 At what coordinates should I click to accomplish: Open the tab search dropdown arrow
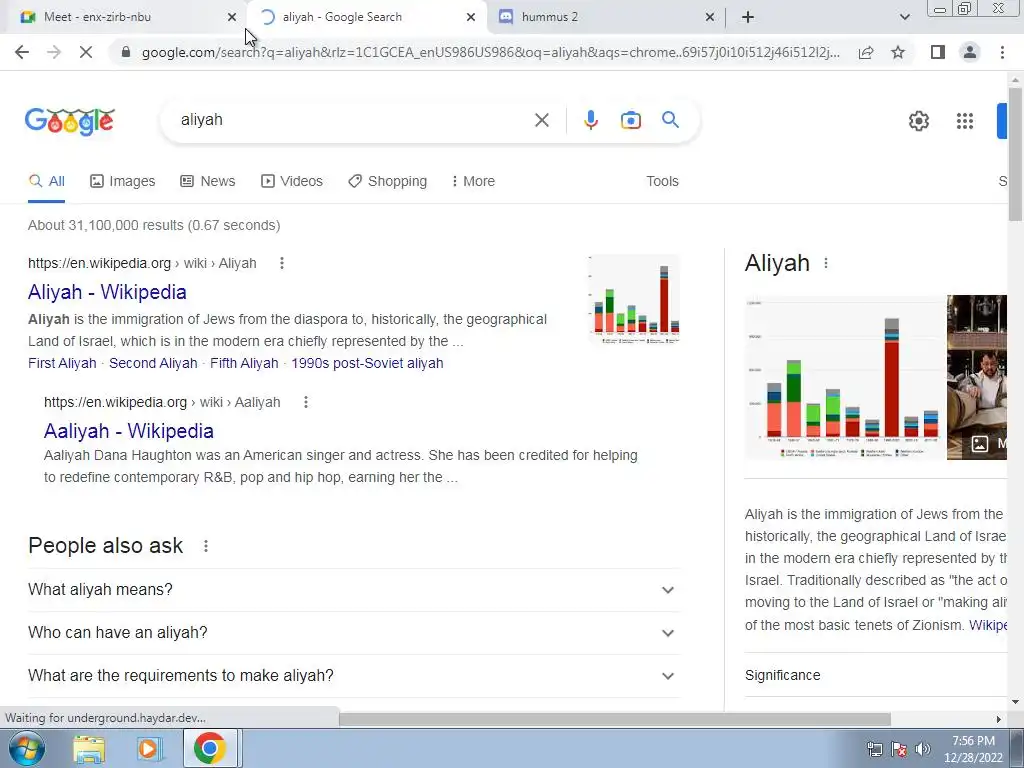pos(904,17)
